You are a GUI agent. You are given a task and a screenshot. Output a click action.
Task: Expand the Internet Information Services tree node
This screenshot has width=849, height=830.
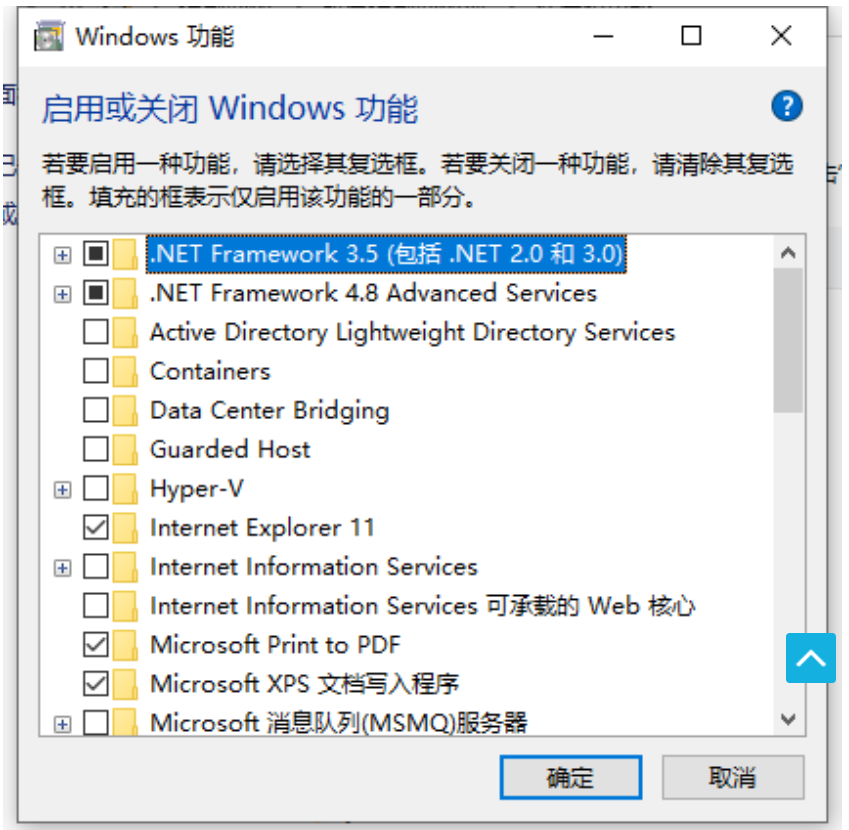point(63,568)
